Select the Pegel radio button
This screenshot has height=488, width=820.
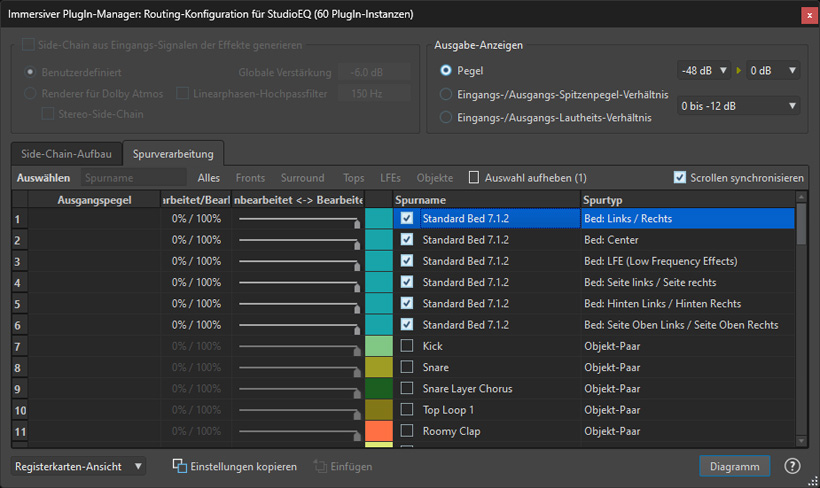pos(446,70)
